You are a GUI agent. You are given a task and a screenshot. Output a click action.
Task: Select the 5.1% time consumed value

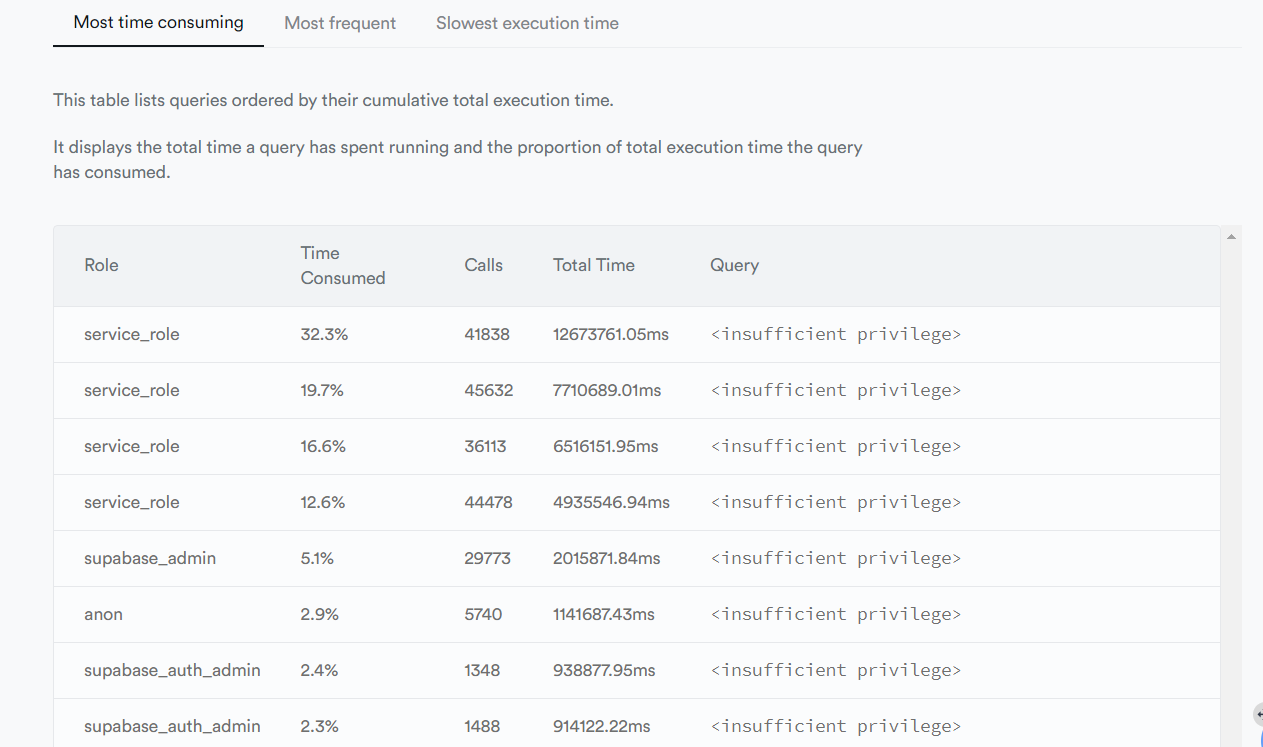tap(317, 558)
